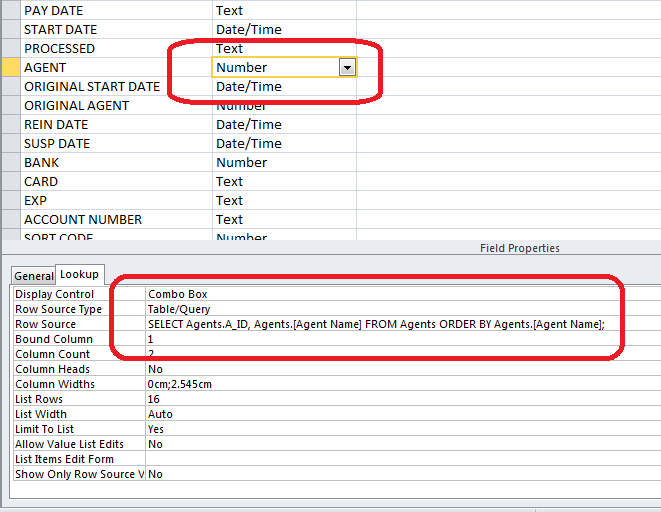Click the List Rows value 16

pyautogui.click(x=153, y=399)
